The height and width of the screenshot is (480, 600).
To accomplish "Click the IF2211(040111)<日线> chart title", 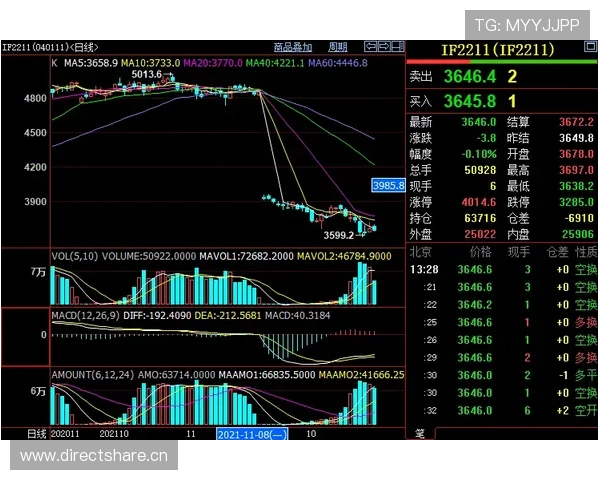I will click(50, 47).
